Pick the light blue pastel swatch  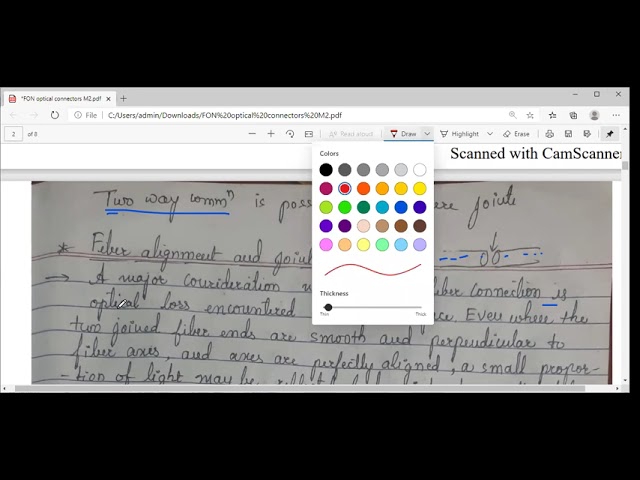[x=401, y=244]
